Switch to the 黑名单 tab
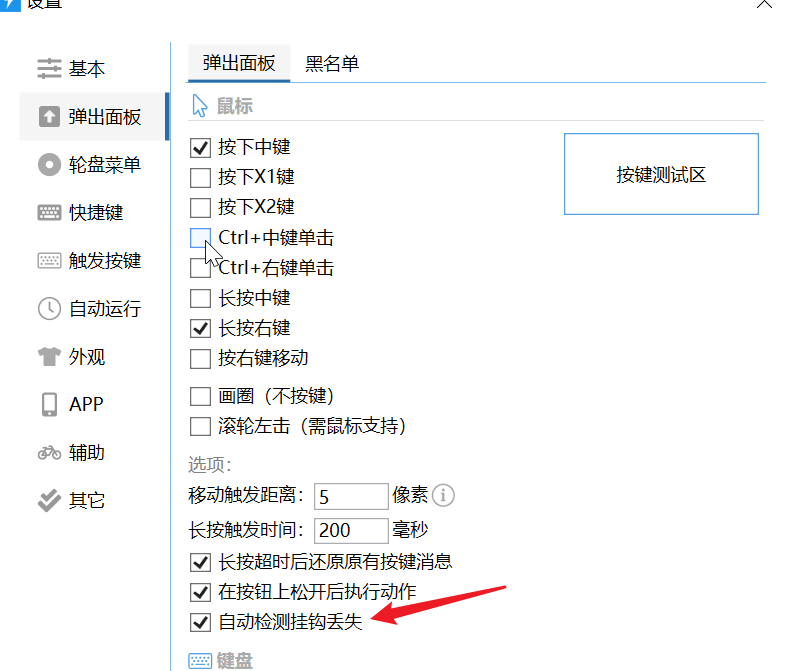 coord(332,64)
